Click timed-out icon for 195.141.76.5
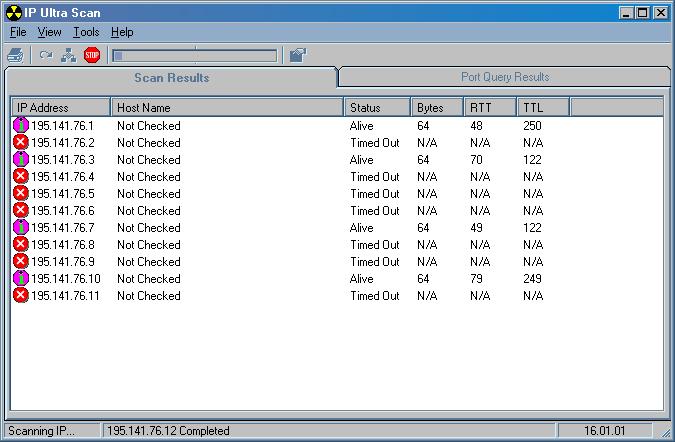675x442 pixels. pyautogui.click(x=21, y=193)
